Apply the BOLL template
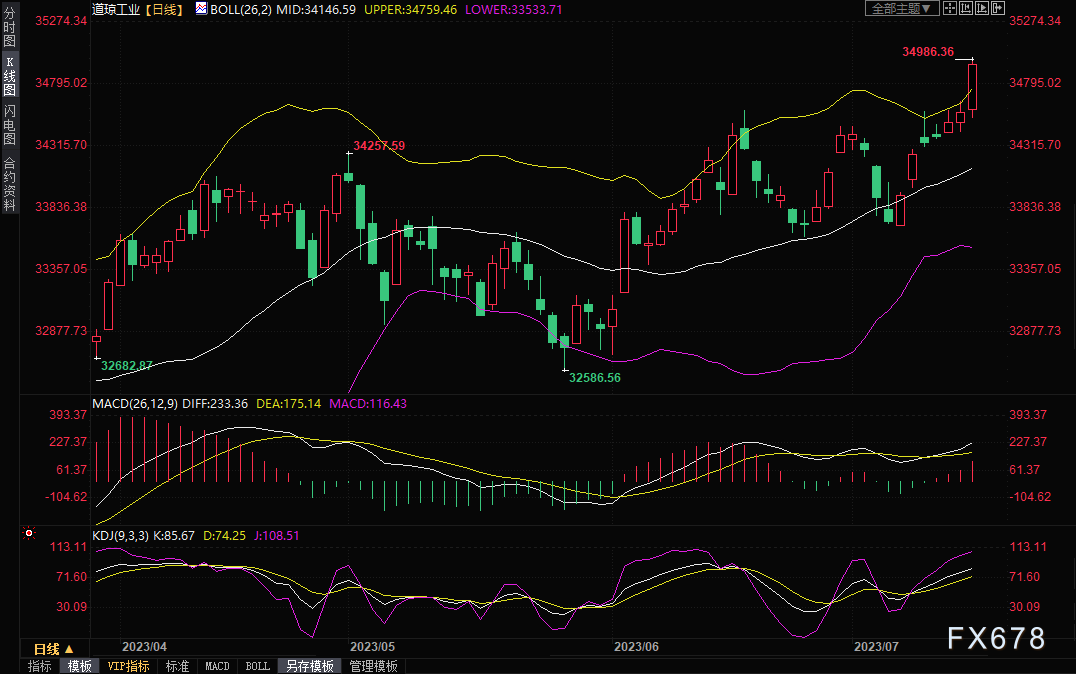 coord(257,666)
